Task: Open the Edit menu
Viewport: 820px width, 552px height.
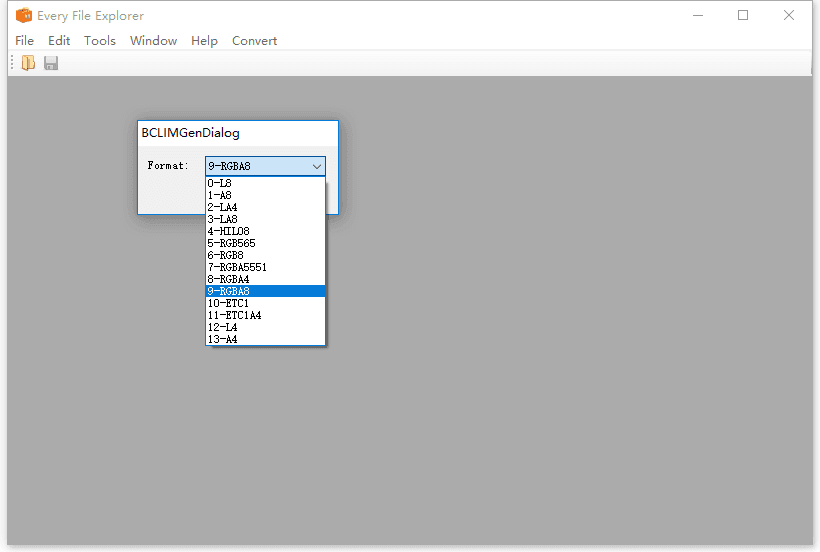Action: [59, 41]
